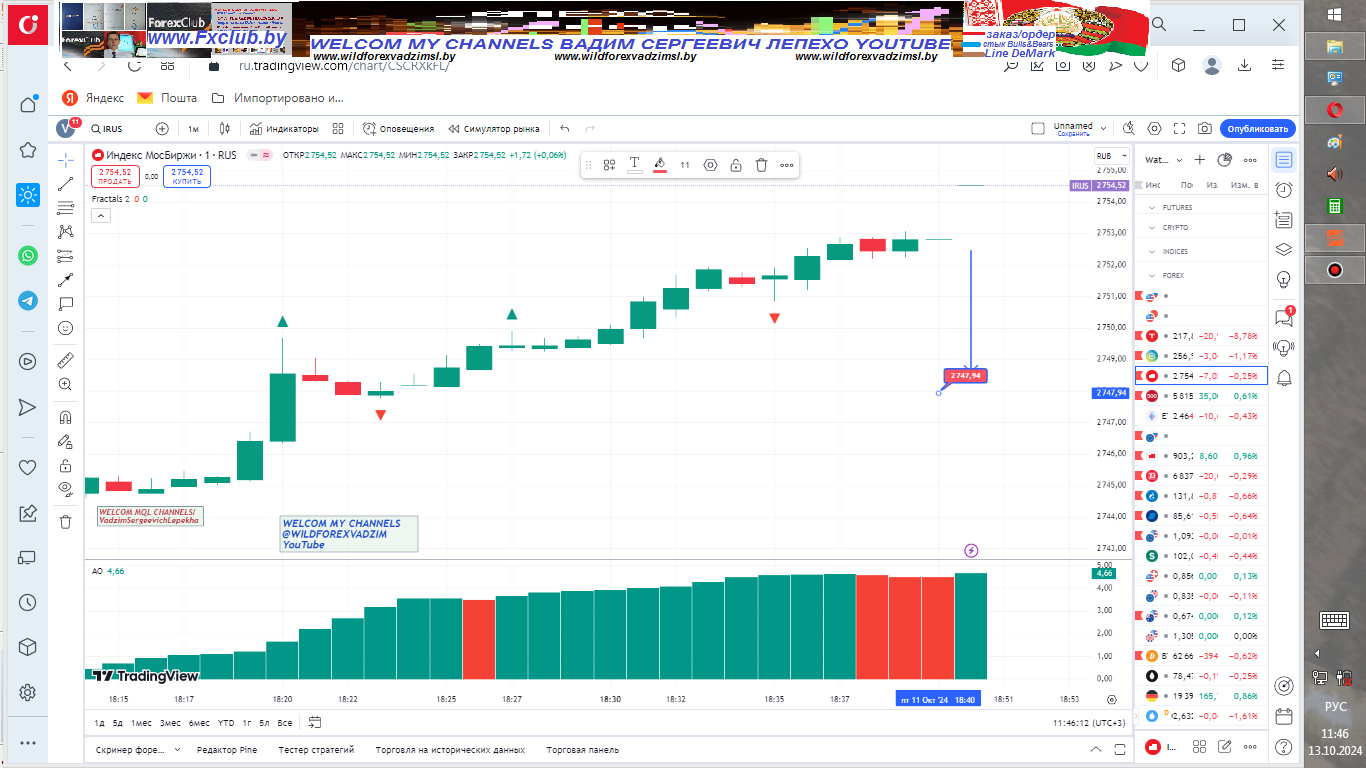Screen dimensions: 1366x768
Task: Add a symbol to compare
Action: pos(162,129)
